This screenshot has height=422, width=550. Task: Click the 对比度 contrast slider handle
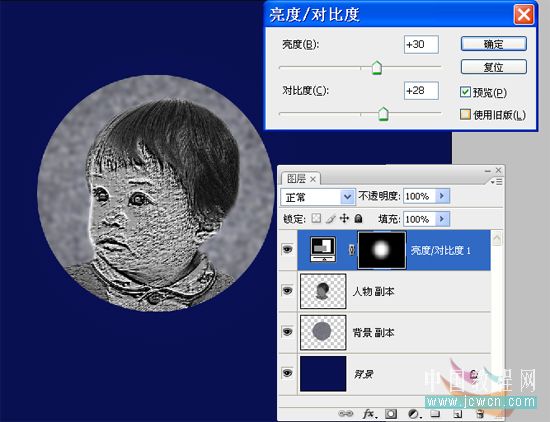pyautogui.click(x=383, y=114)
